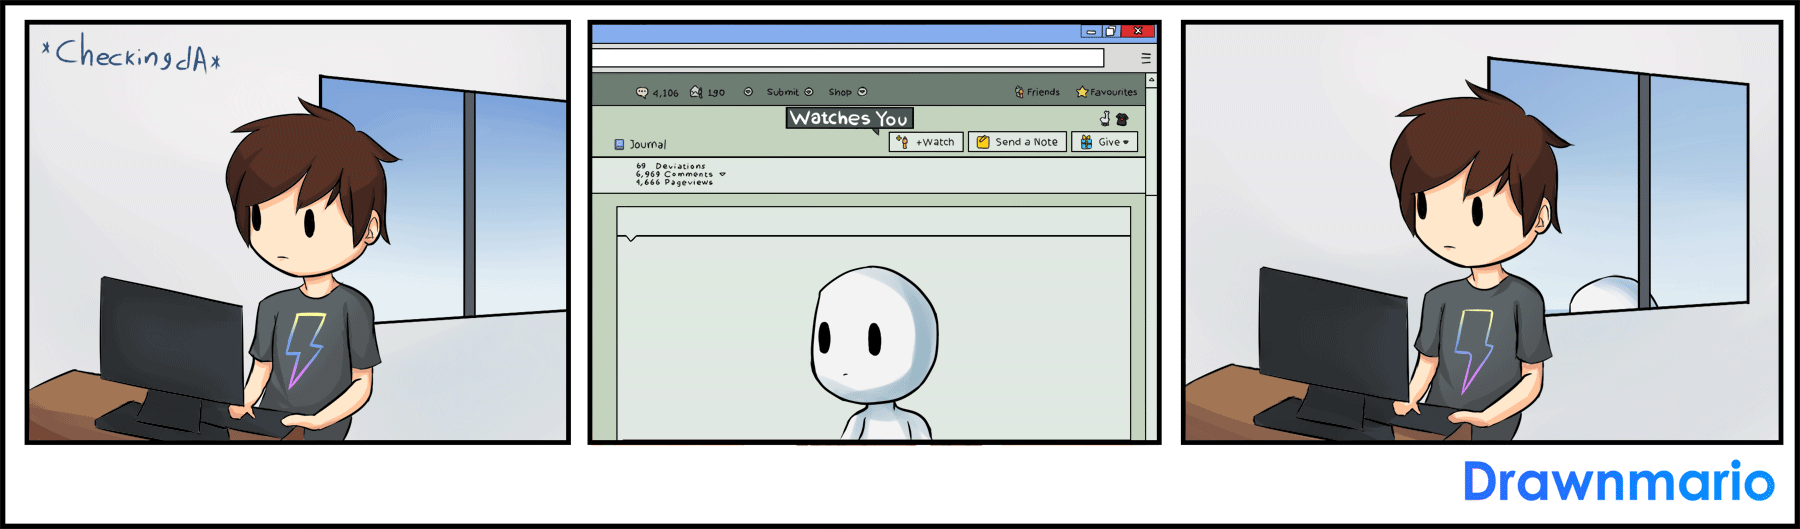Open the message center showing 4,106

[x=657, y=92]
